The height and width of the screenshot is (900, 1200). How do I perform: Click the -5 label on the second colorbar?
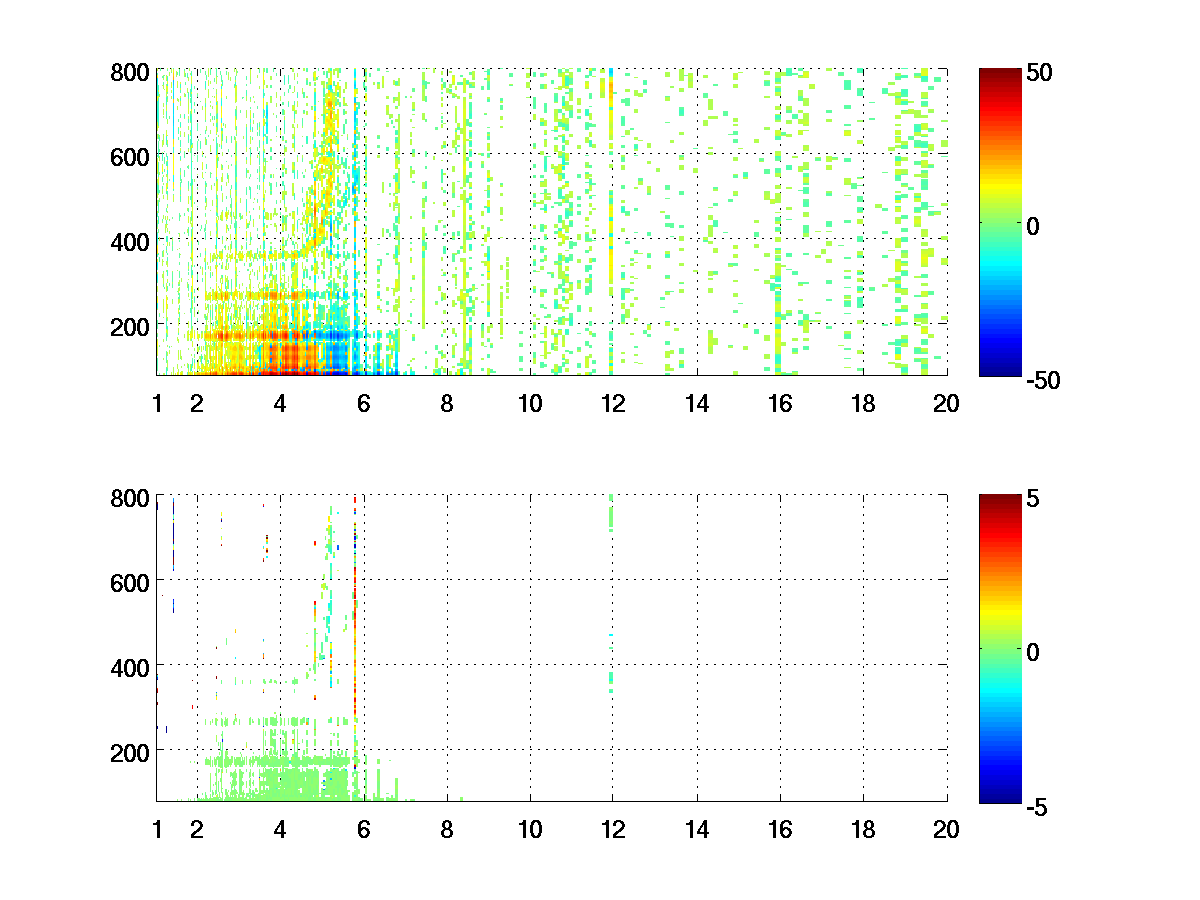coord(1036,805)
